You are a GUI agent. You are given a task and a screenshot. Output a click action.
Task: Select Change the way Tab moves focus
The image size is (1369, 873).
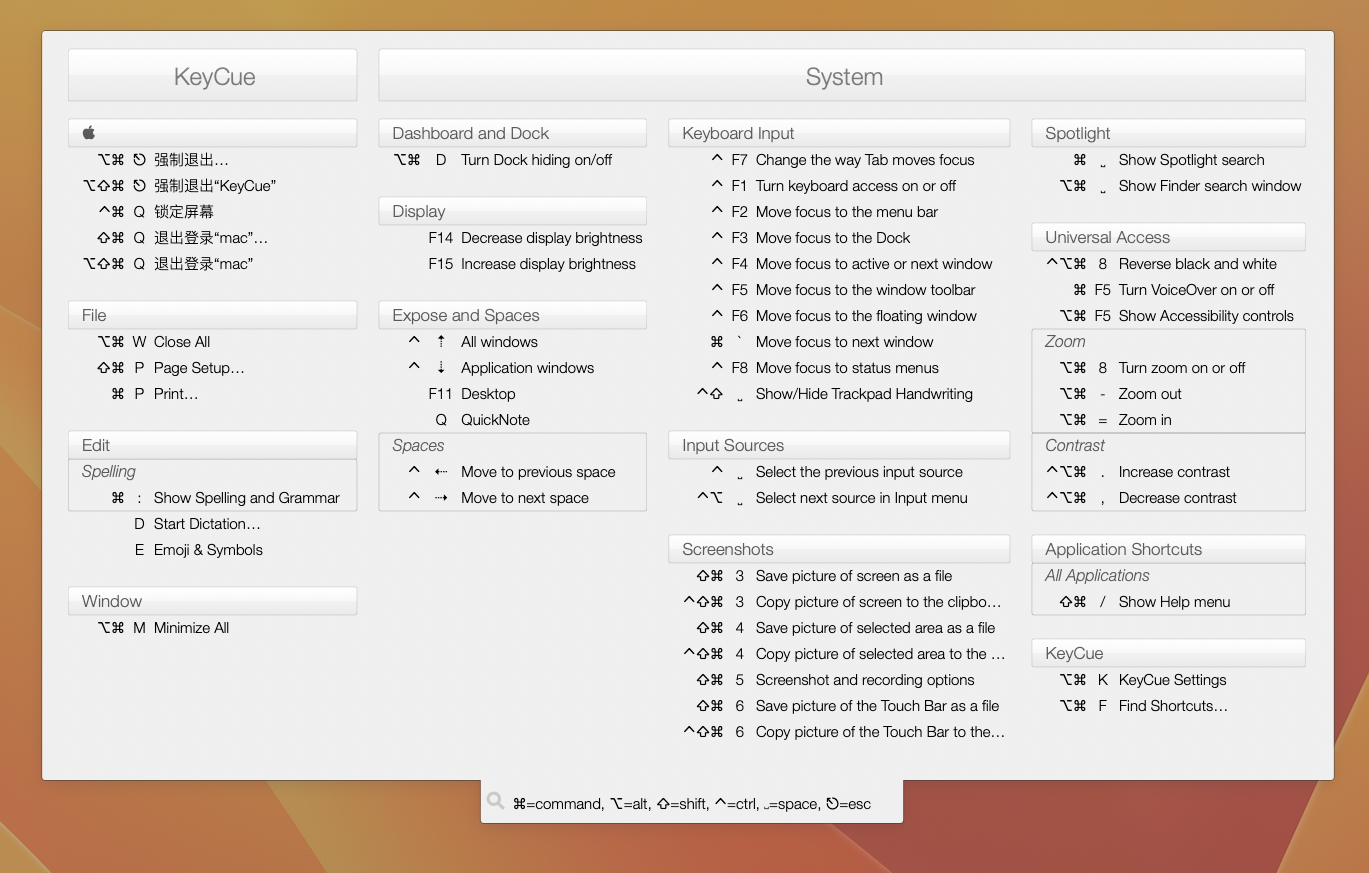(839, 160)
